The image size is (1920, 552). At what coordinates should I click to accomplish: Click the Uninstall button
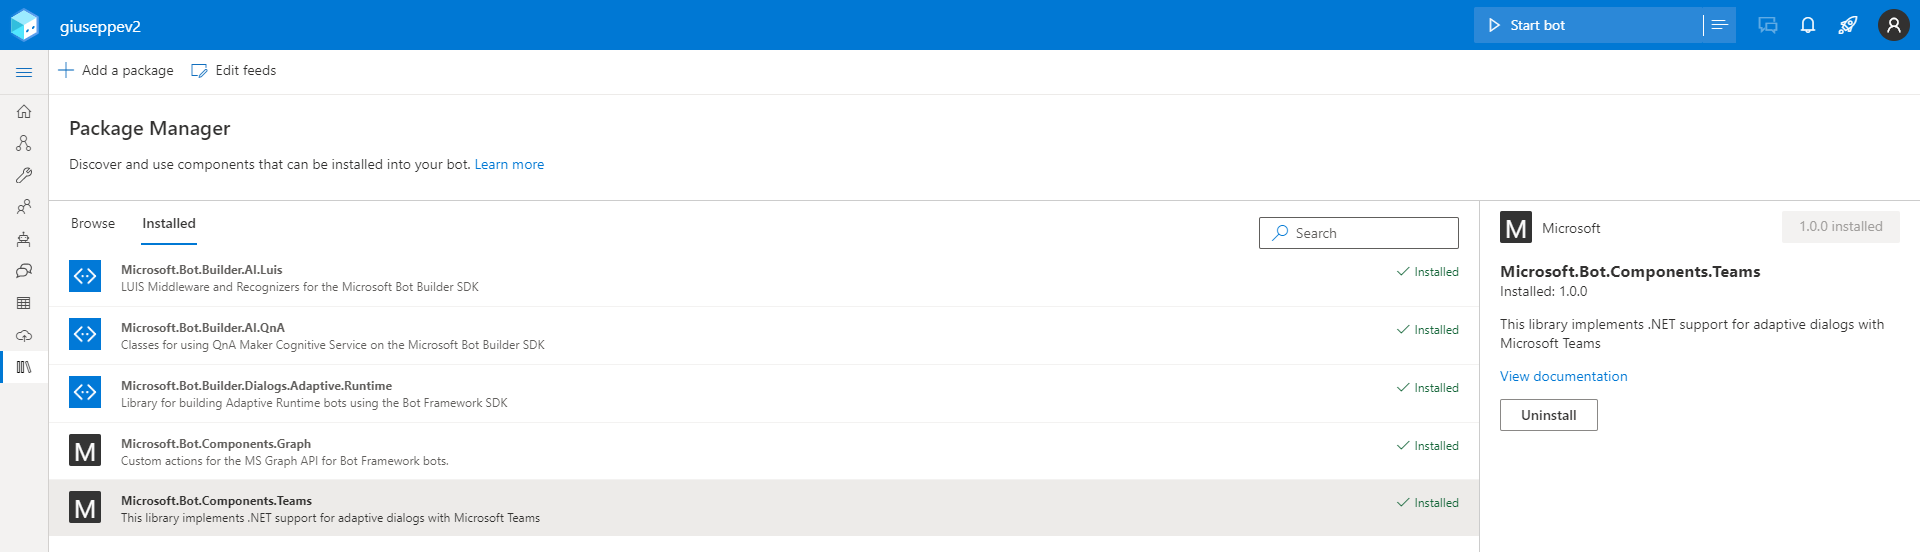(1549, 415)
